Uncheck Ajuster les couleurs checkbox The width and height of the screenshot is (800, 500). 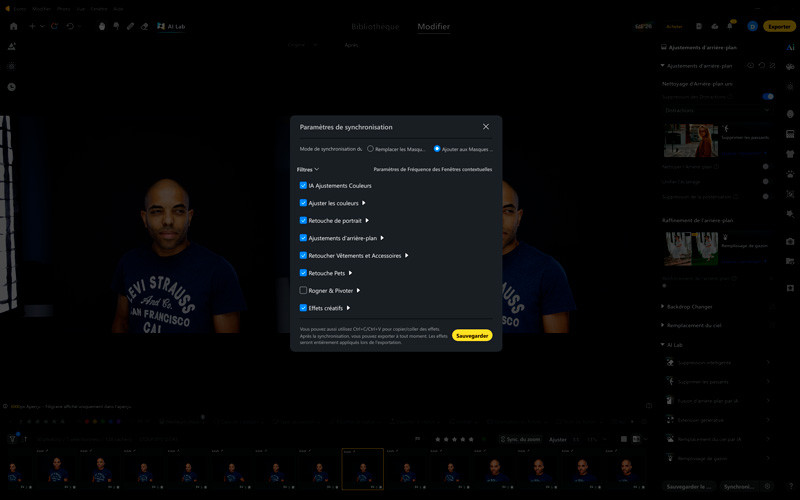pos(303,203)
